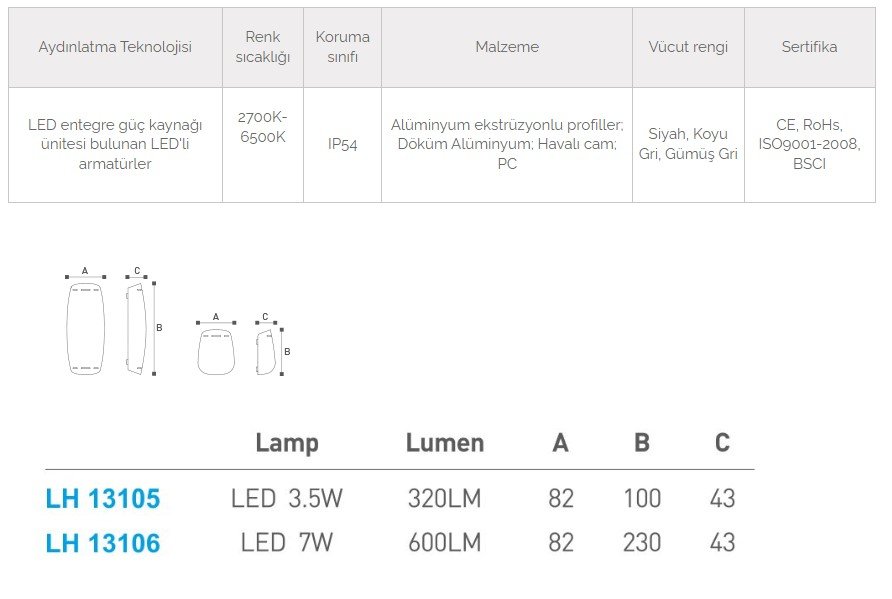
Task: Click the Lumen column heading
Action: pos(445,443)
